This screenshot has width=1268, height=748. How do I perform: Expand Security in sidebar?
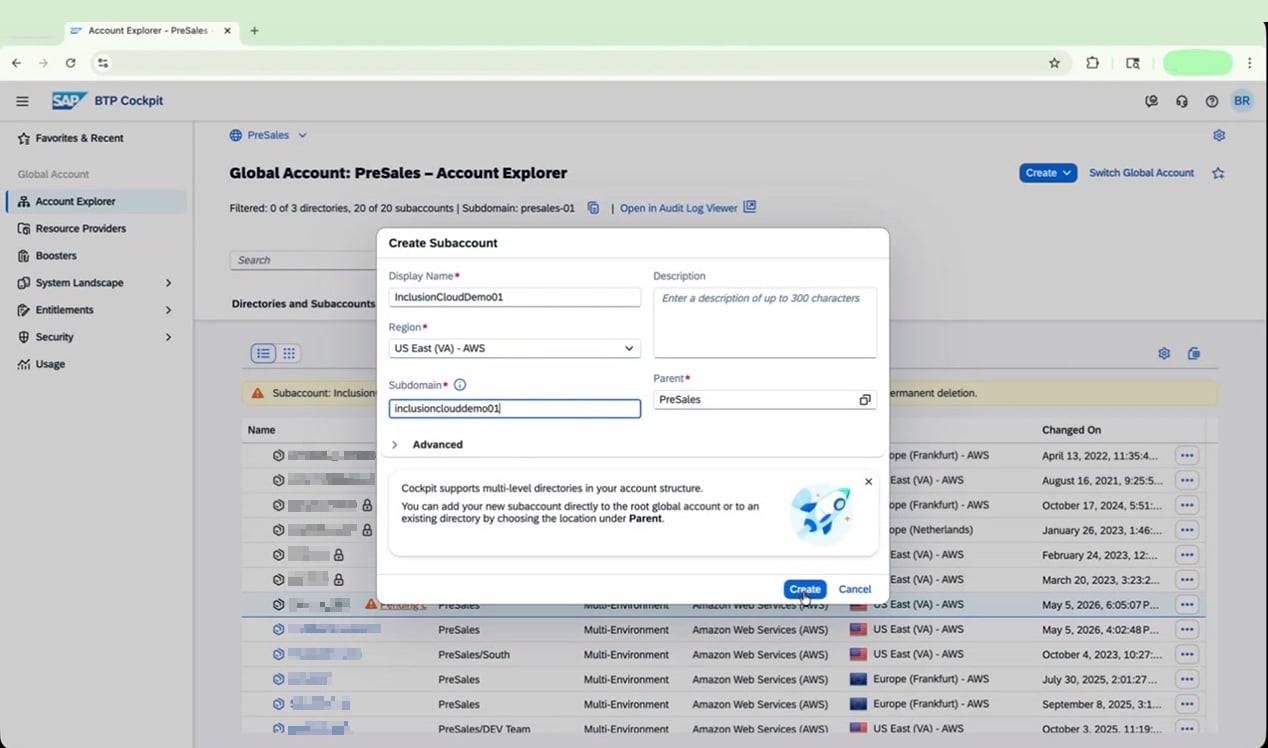pyautogui.click(x=168, y=337)
